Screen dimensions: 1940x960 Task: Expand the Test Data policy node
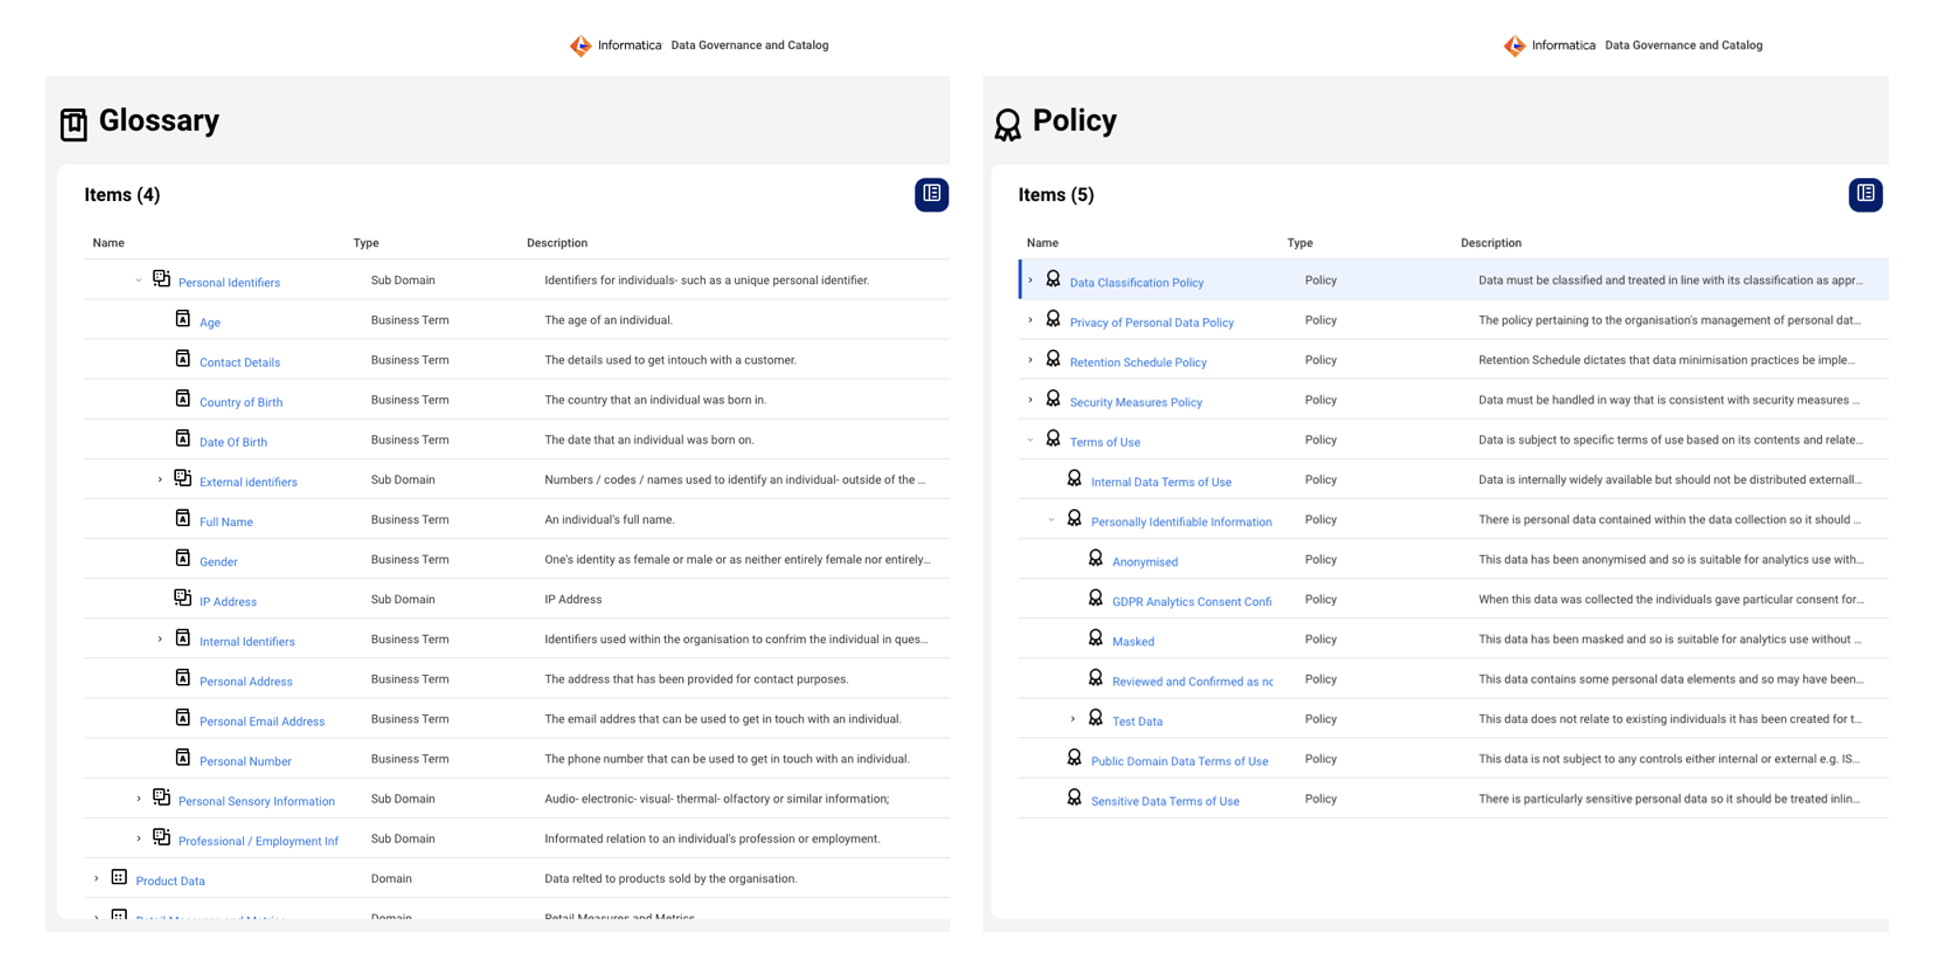(x=1073, y=719)
